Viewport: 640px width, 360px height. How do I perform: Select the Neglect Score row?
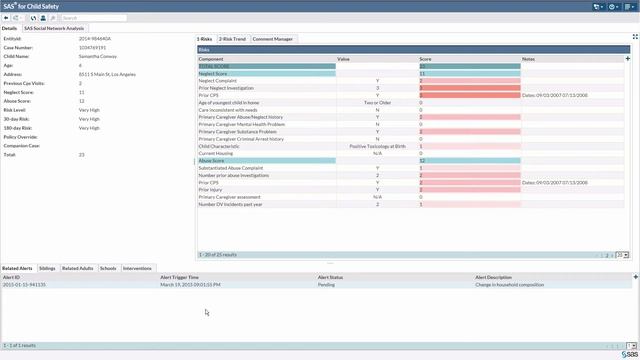[x=411, y=73]
